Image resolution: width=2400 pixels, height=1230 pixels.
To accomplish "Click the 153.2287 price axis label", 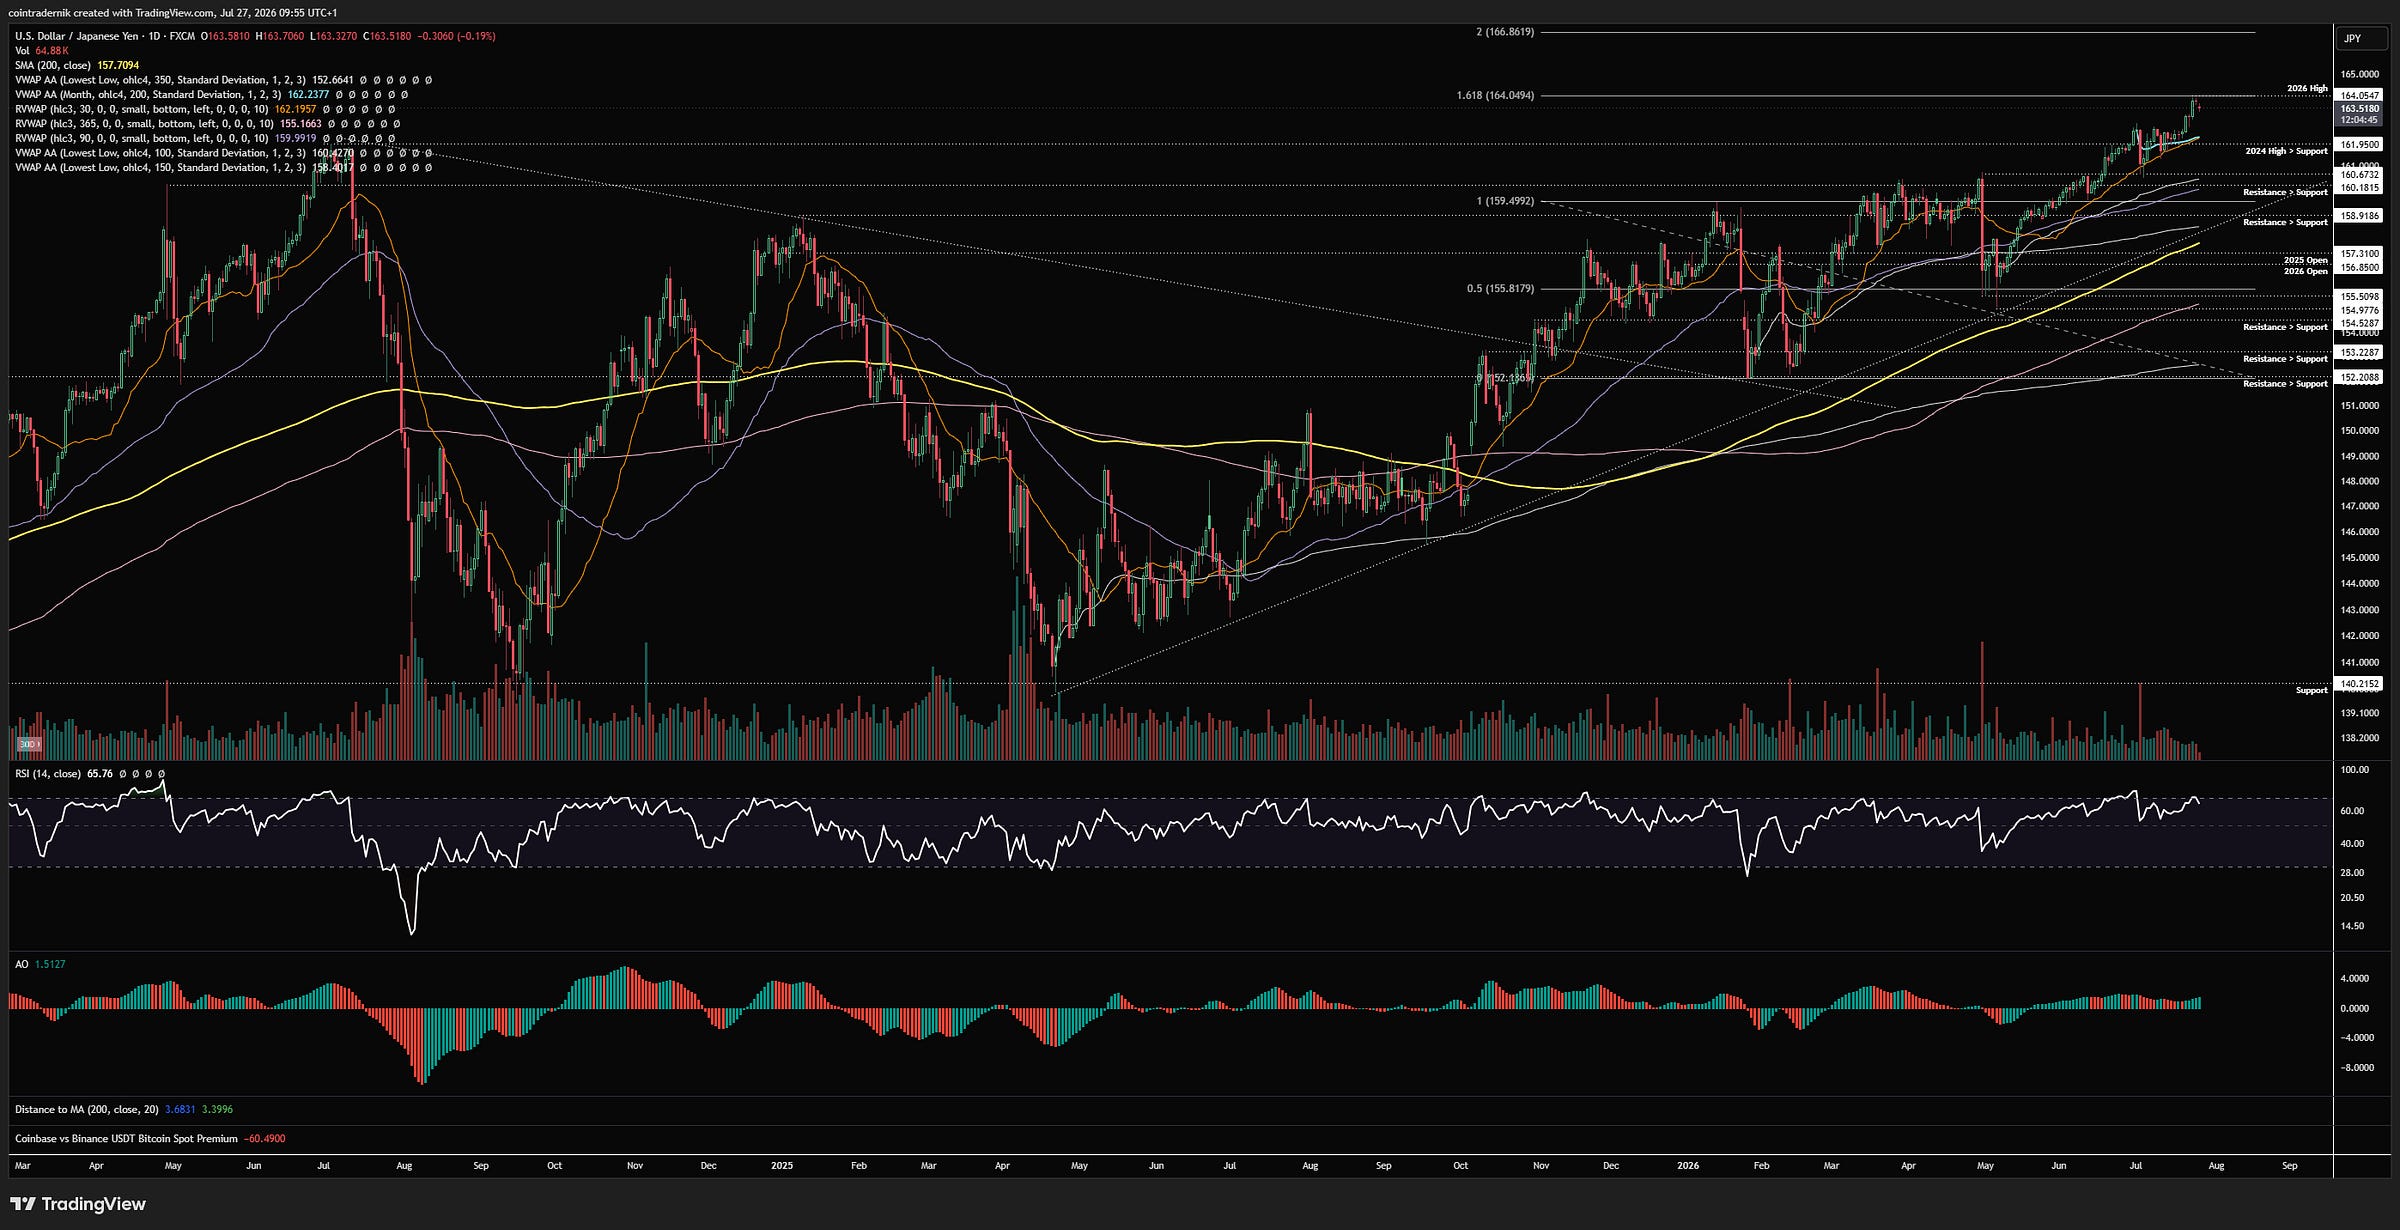I will click(x=2360, y=352).
